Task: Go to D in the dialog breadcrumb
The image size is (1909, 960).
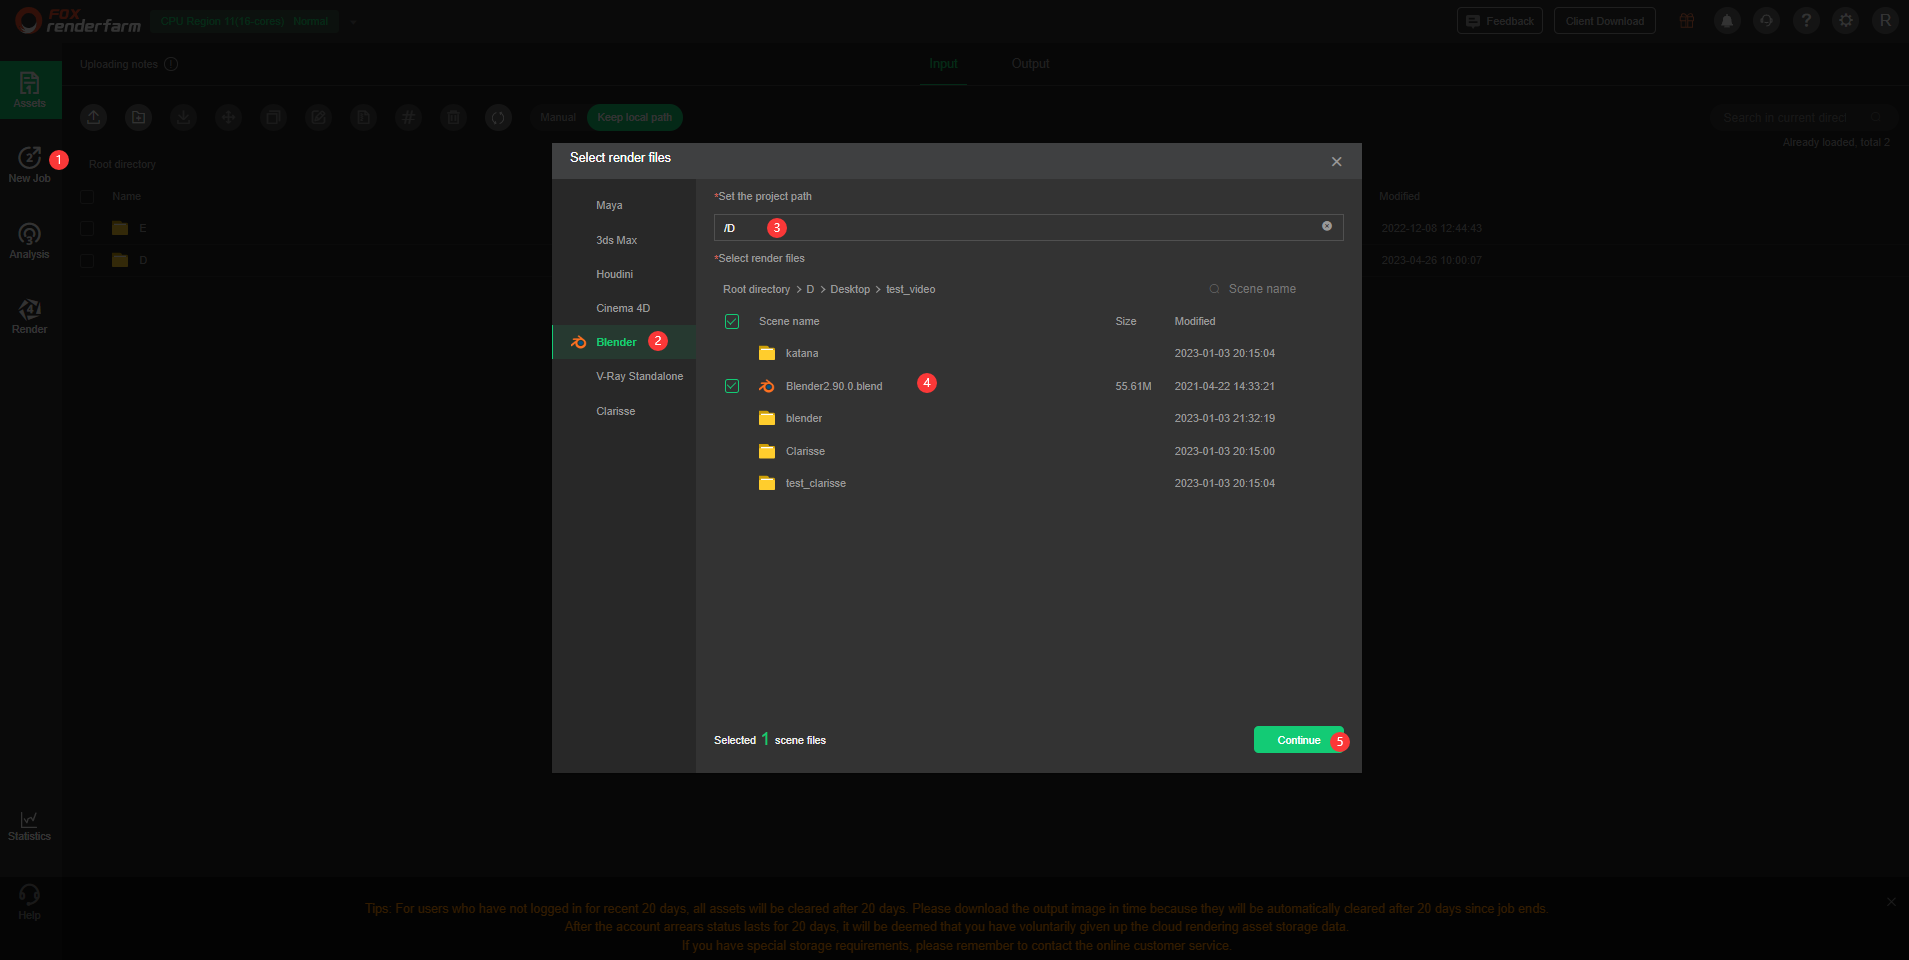Action: coord(810,290)
